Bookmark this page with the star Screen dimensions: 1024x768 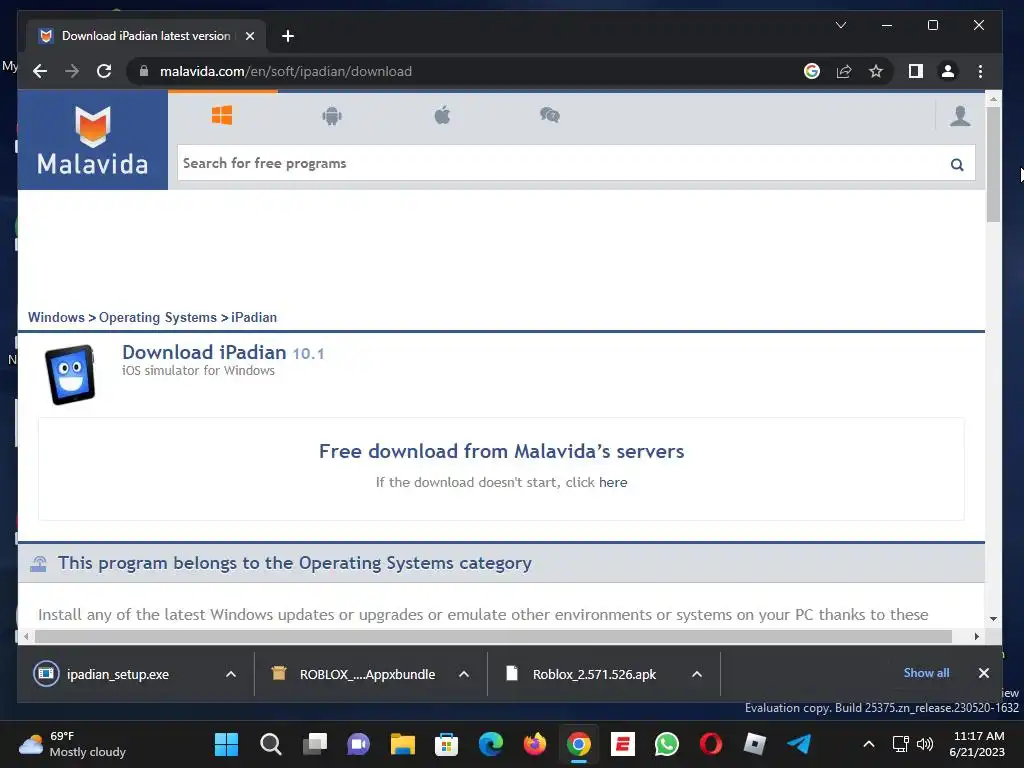876,71
